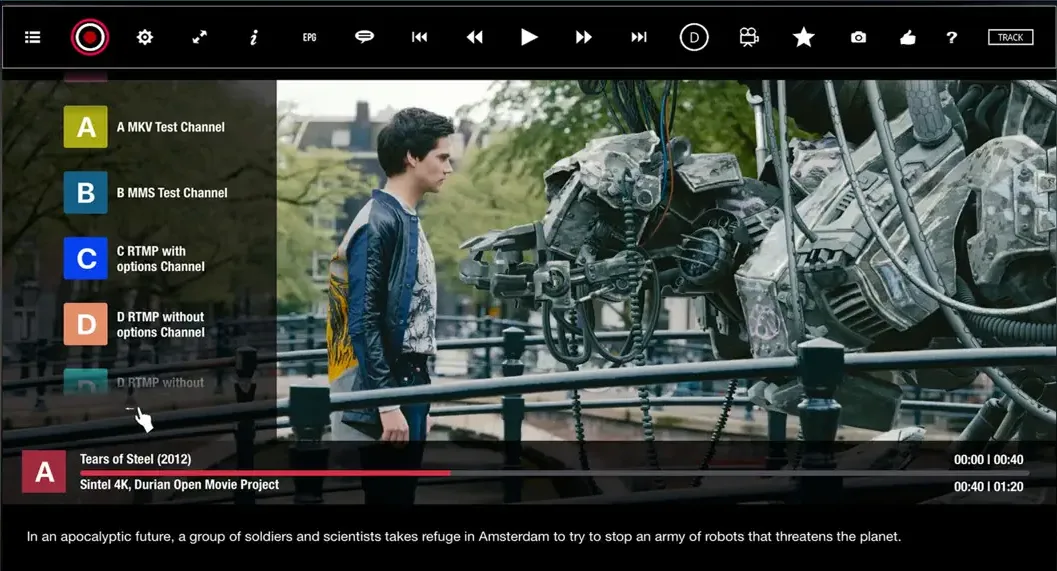Click 'Sintel 4K, Durian Open Movie Project'
This screenshot has width=1057, height=571.
coord(179,485)
